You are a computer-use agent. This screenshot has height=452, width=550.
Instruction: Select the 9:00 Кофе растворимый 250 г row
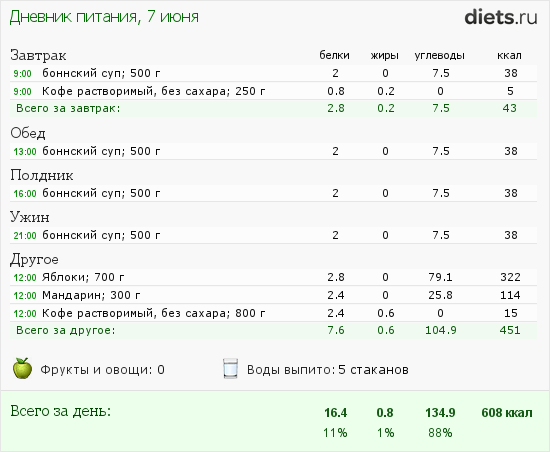click(x=273, y=91)
